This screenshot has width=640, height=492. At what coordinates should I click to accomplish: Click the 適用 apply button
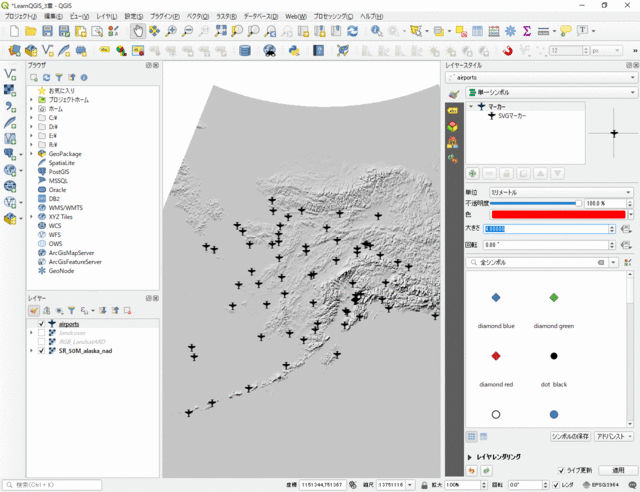618,470
